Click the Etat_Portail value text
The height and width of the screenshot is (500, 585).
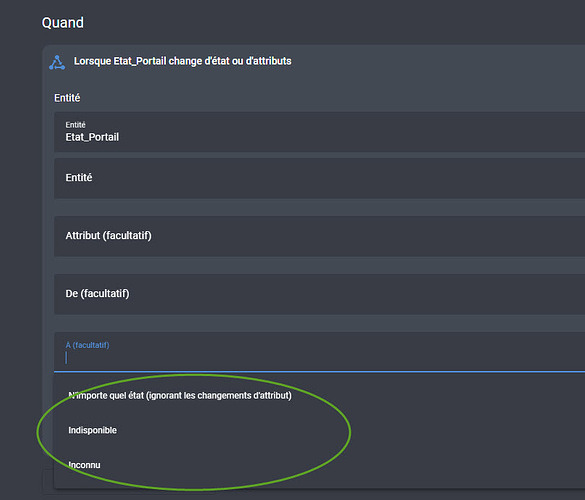click(x=92, y=137)
